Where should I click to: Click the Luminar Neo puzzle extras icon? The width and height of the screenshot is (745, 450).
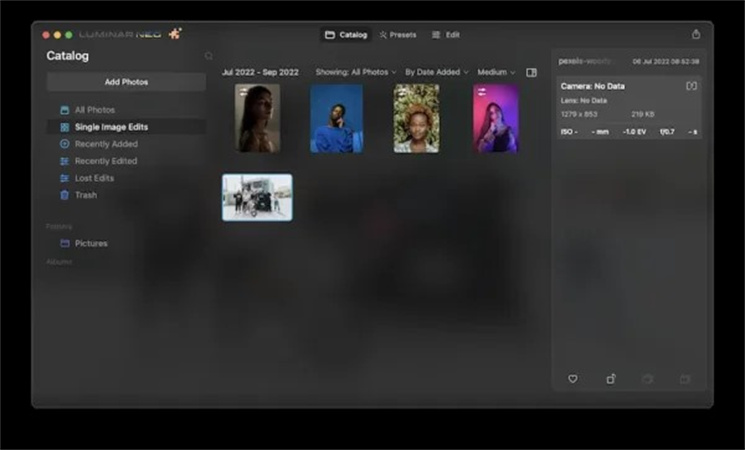click(175, 34)
